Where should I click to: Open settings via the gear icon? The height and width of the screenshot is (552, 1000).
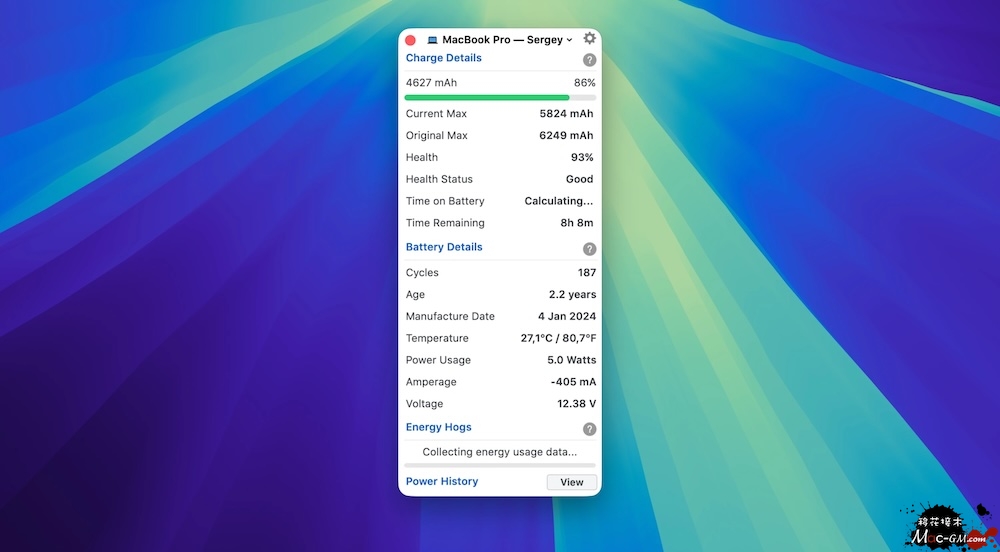[590, 38]
